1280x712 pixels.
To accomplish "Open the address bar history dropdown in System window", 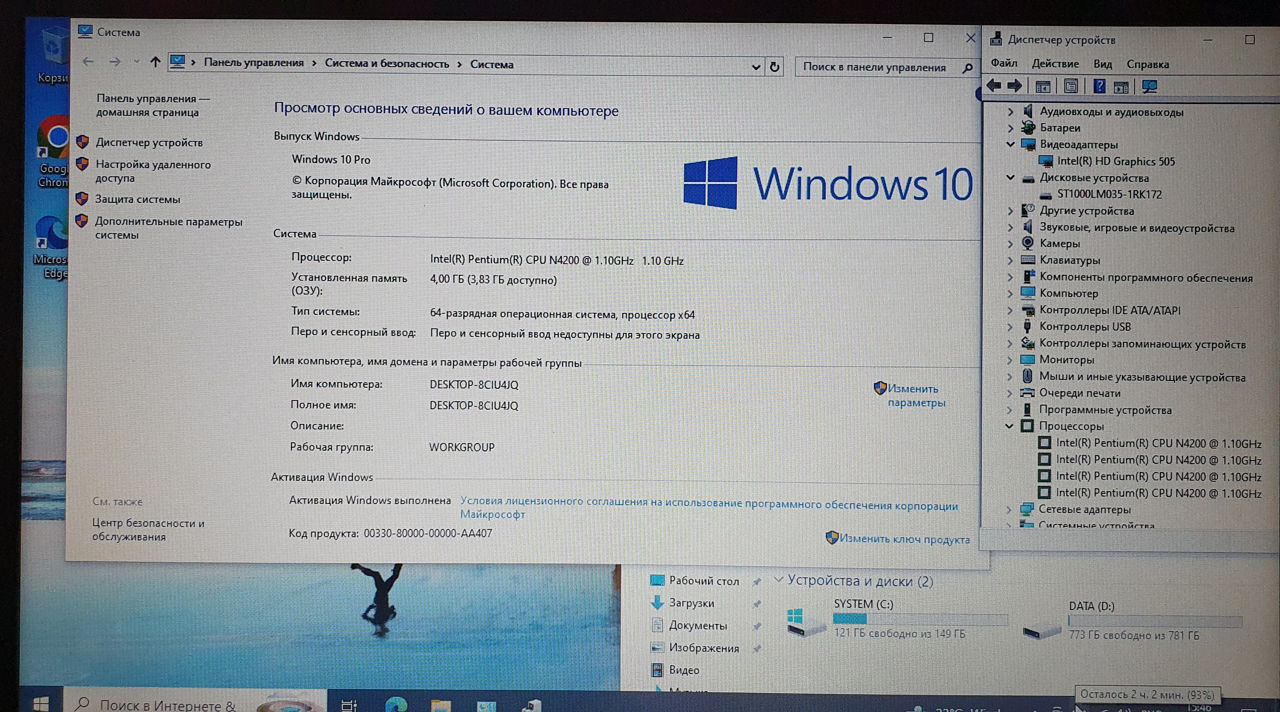I will pyautogui.click(x=755, y=67).
